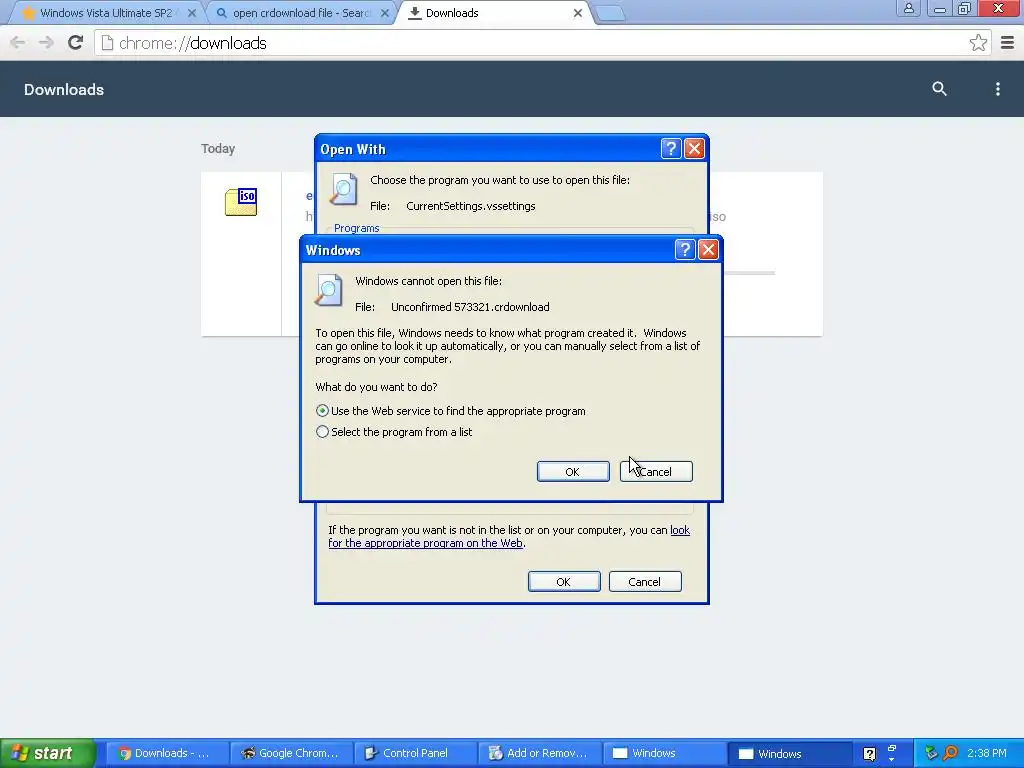This screenshot has width=1024, height=768.
Task: Click the Downloads page title
Action: click(x=64, y=89)
